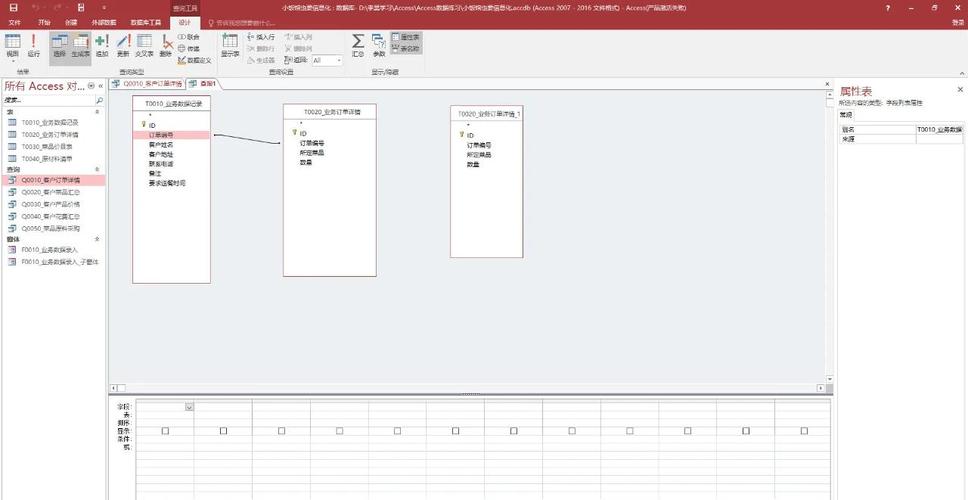Select the Union (联合) query option

189,37
